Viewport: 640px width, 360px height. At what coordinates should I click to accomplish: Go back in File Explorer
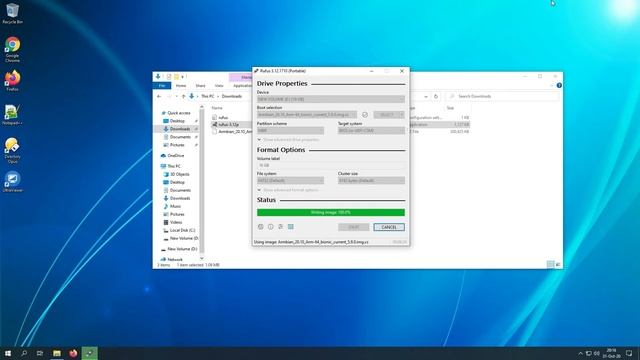[x=159, y=96]
